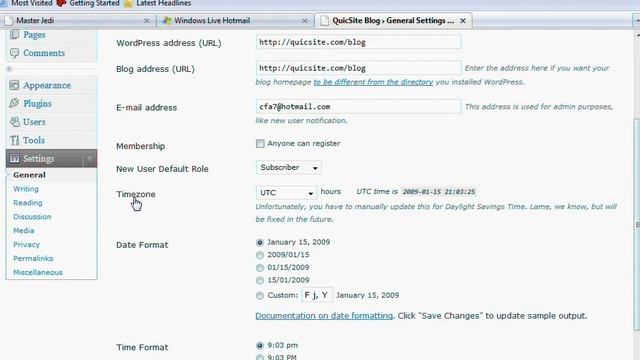Open Documentation on date formatting link
The height and width of the screenshot is (360, 640).
tap(324, 316)
